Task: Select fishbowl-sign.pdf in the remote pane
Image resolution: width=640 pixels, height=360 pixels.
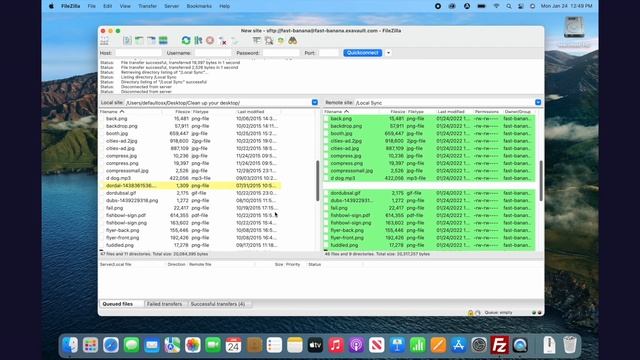Action: point(429,215)
